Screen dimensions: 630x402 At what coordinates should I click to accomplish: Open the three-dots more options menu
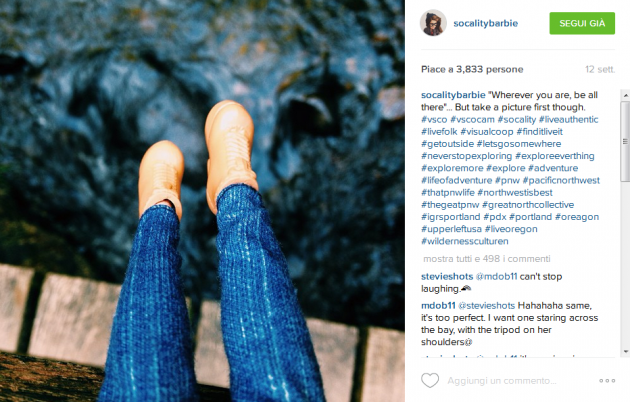pyautogui.click(x=607, y=381)
